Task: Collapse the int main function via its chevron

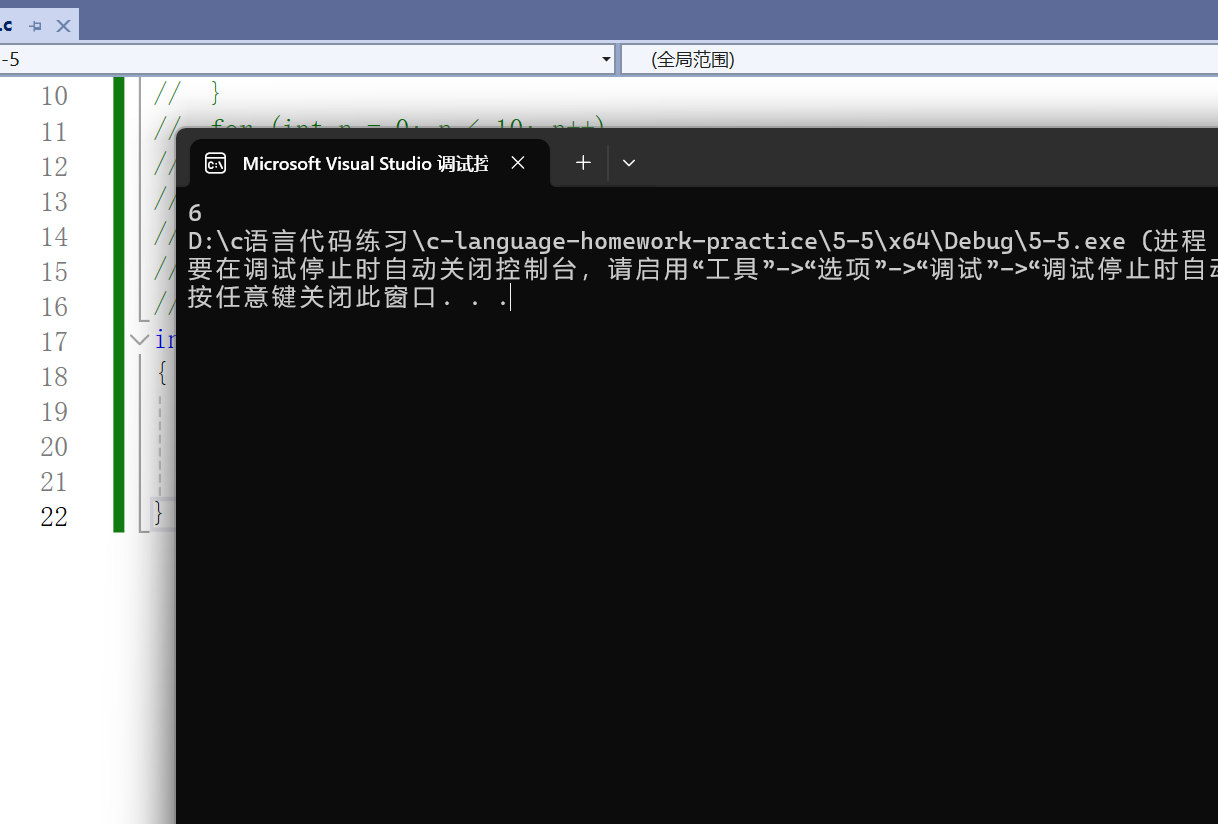Action: click(x=139, y=339)
